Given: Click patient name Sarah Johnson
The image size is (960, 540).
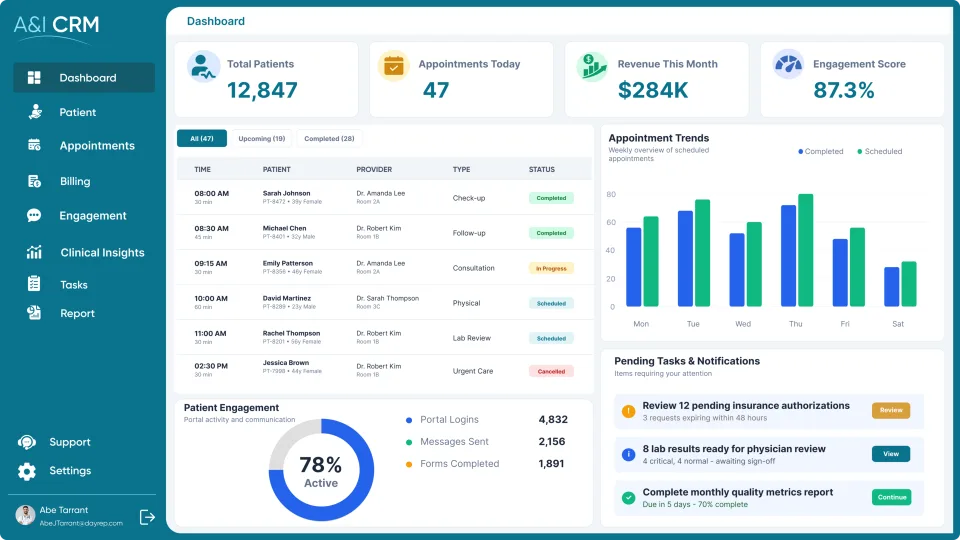Looking at the screenshot, I should (286, 193).
